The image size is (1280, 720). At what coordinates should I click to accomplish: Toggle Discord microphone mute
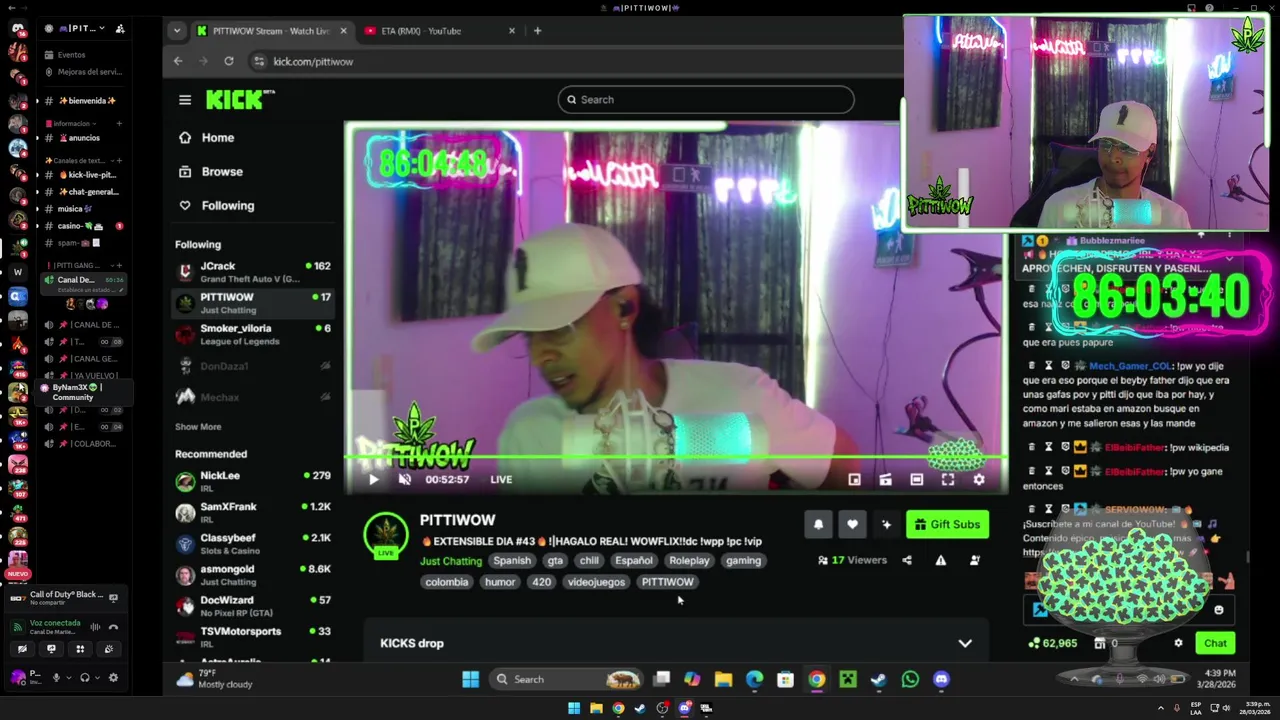coord(56,677)
